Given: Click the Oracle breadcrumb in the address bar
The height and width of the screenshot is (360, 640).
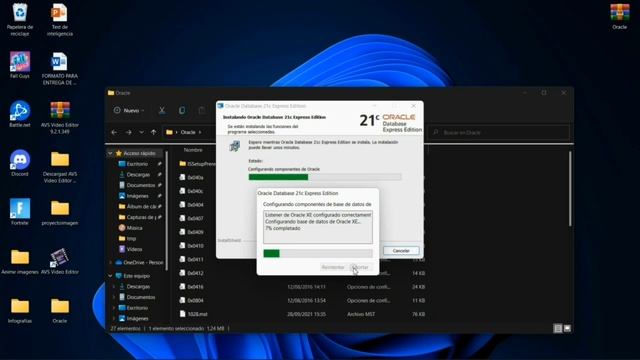Looking at the screenshot, I should tap(188, 132).
